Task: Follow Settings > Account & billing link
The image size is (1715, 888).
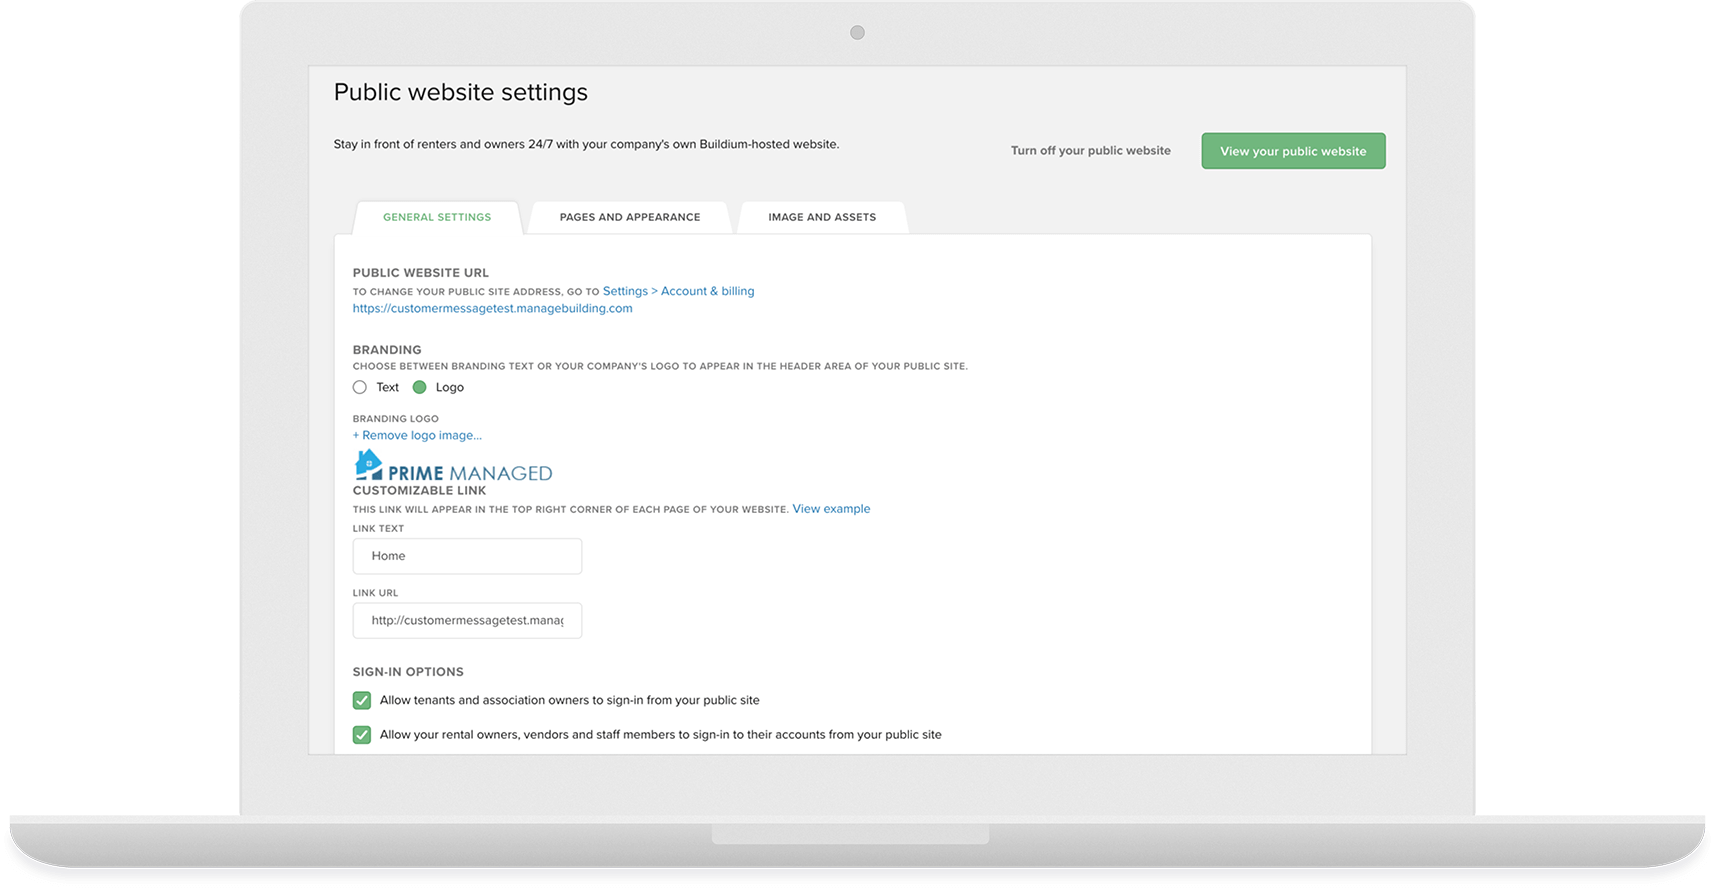Action: tap(678, 291)
